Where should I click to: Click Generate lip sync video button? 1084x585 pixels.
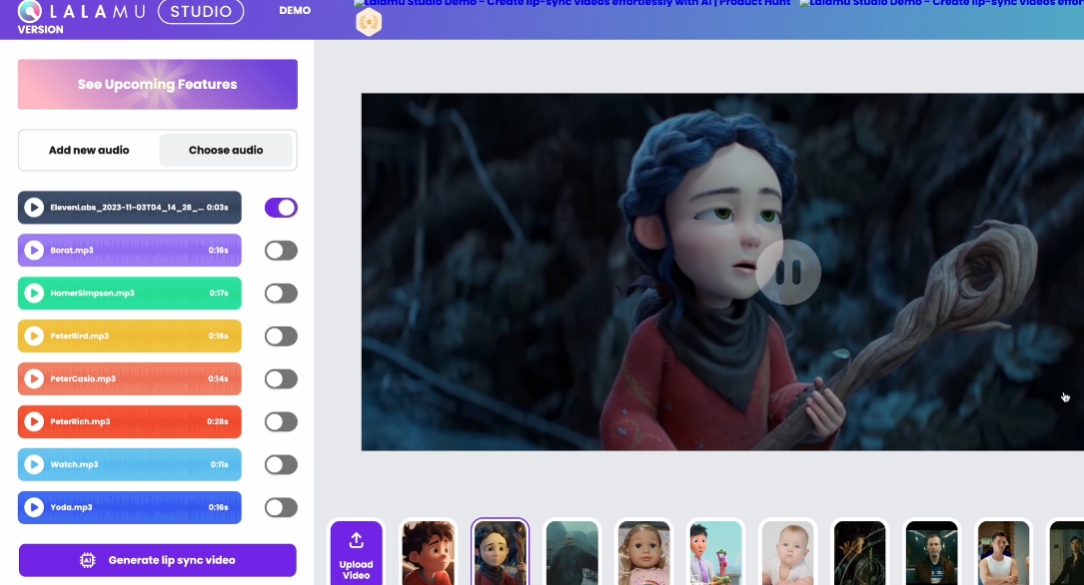pos(158,560)
